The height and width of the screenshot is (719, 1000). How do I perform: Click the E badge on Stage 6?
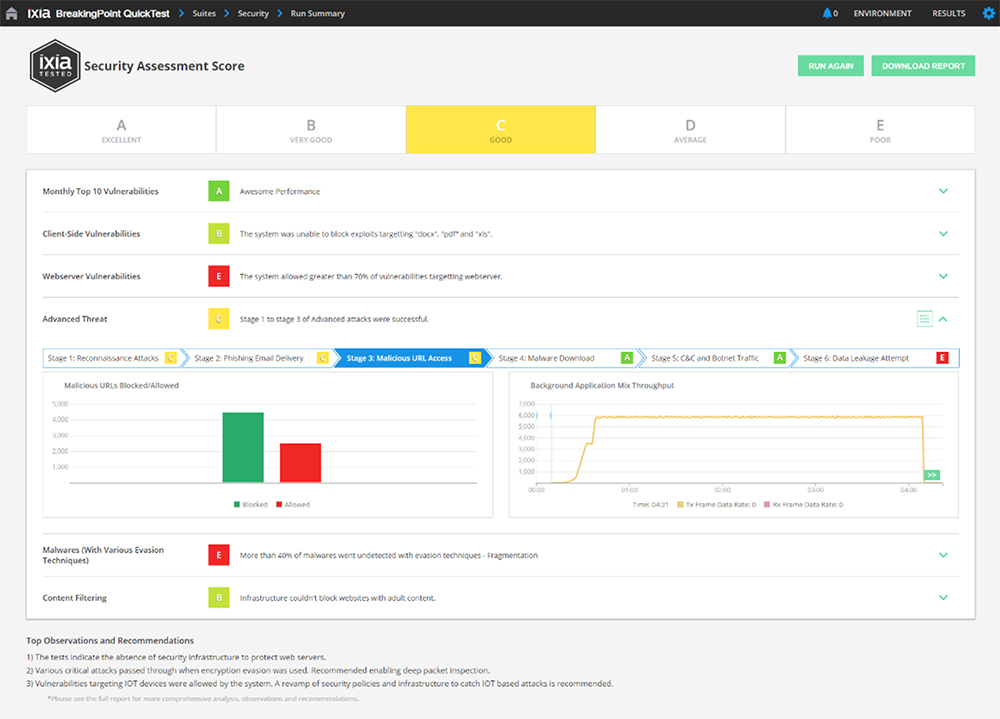click(942, 358)
